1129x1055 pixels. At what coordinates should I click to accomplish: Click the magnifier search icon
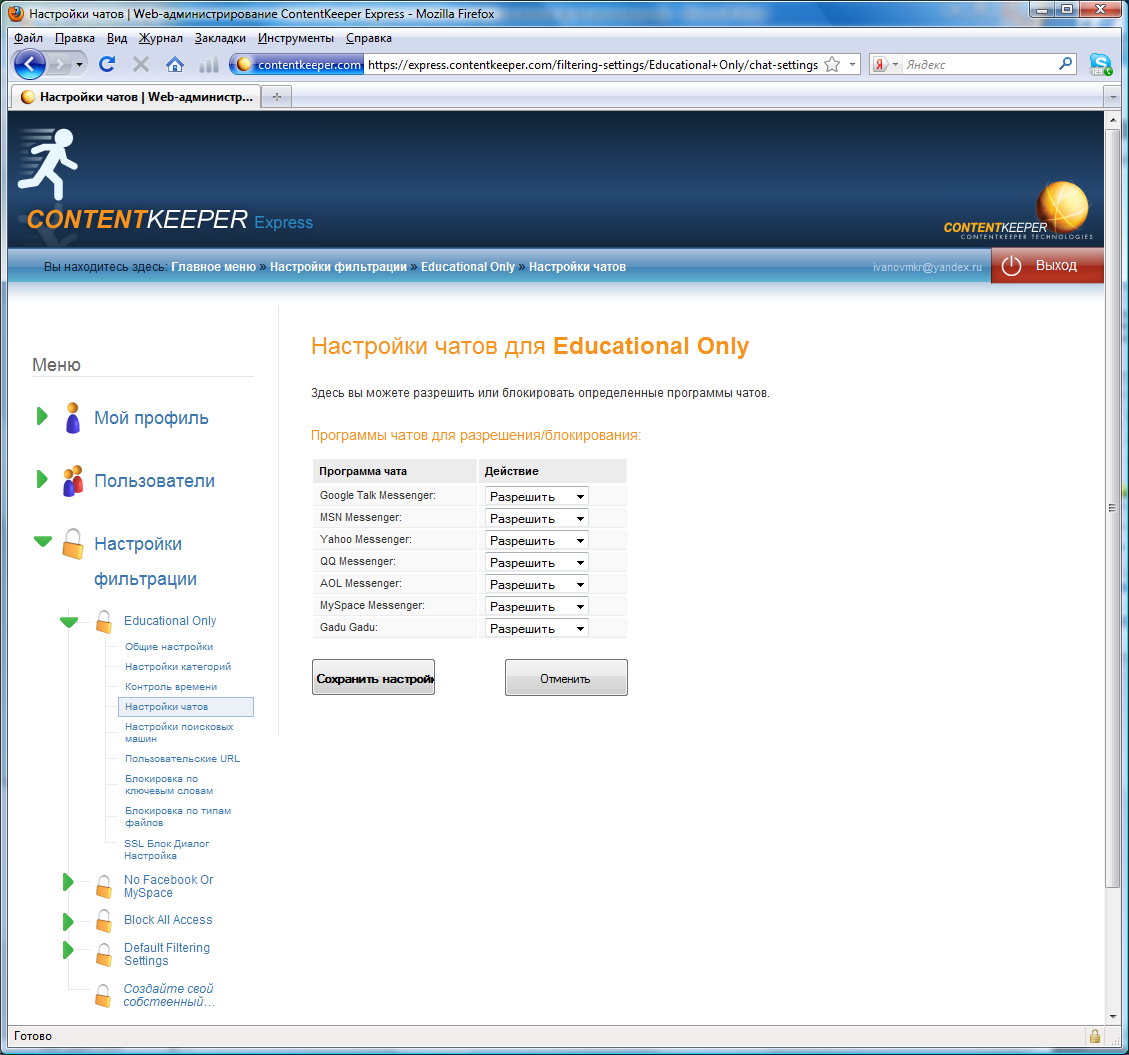tap(1065, 64)
